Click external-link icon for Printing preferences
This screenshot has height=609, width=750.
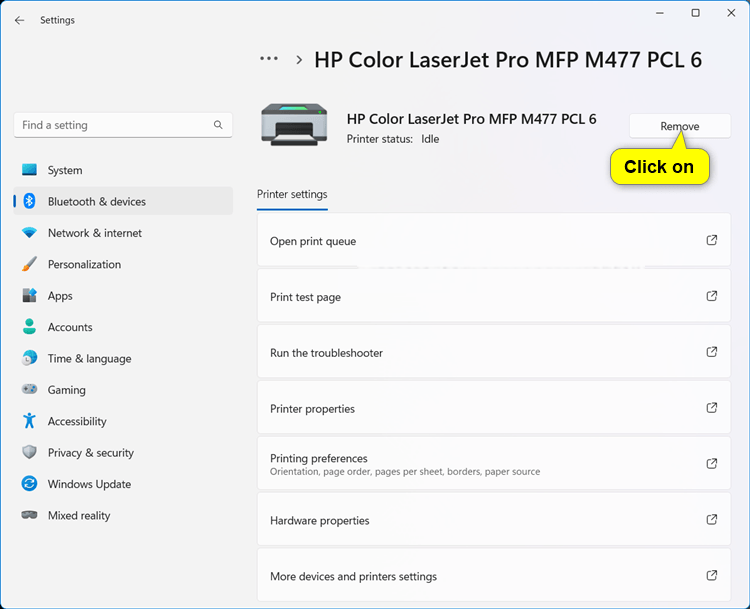[712, 463]
